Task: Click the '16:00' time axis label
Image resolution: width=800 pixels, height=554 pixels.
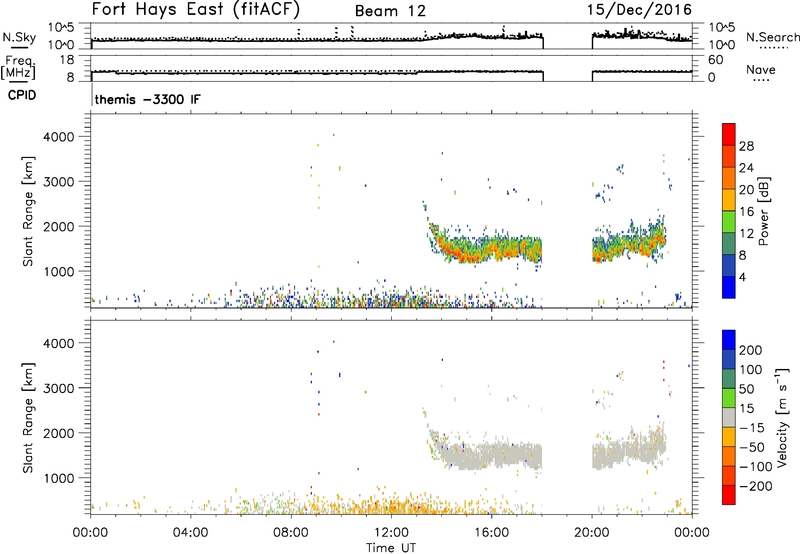Action: (491, 533)
